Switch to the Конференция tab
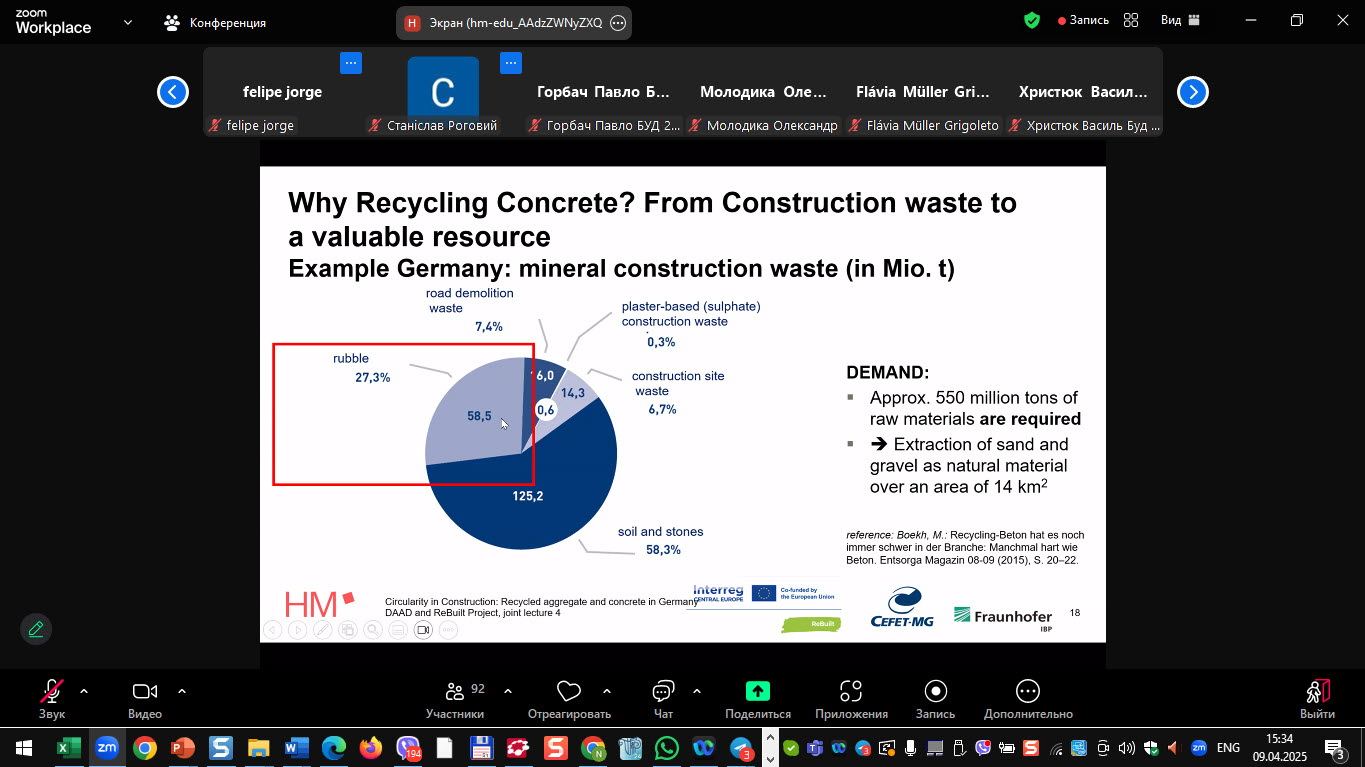Image resolution: width=1365 pixels, height=767 pixels. click(x=215, y=22)
